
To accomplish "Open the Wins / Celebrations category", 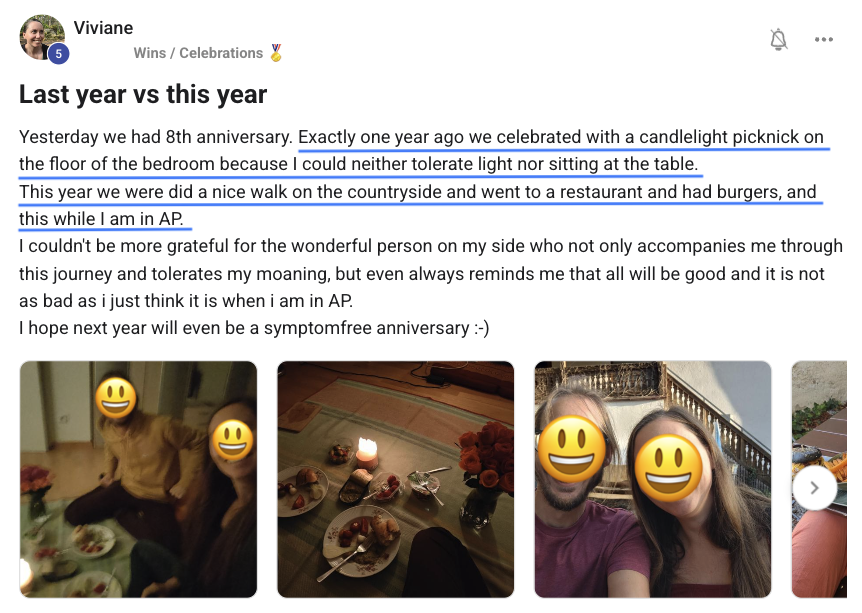I will pyautogui.click(x=198, y=53).
